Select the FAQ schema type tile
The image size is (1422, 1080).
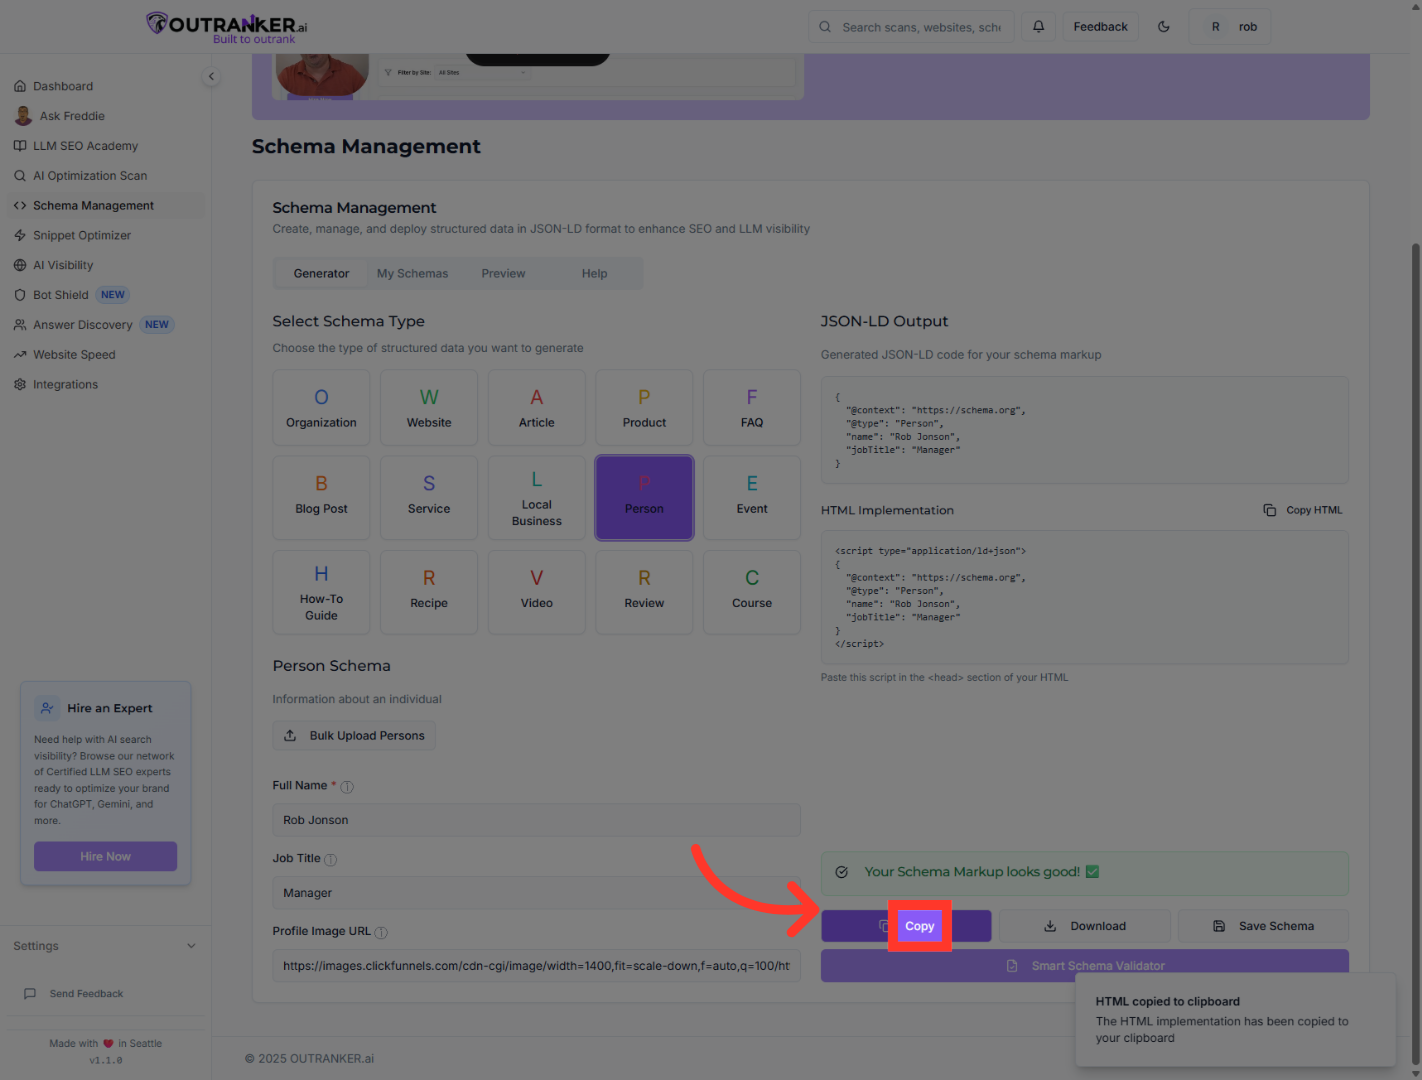click(751, 408)
